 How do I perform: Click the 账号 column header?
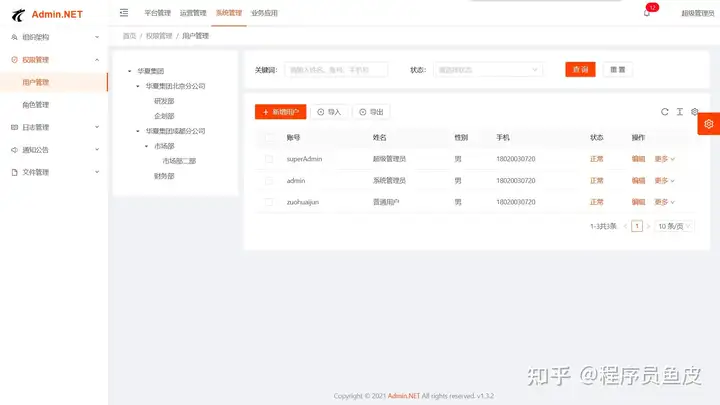click(x=293, y=137)
